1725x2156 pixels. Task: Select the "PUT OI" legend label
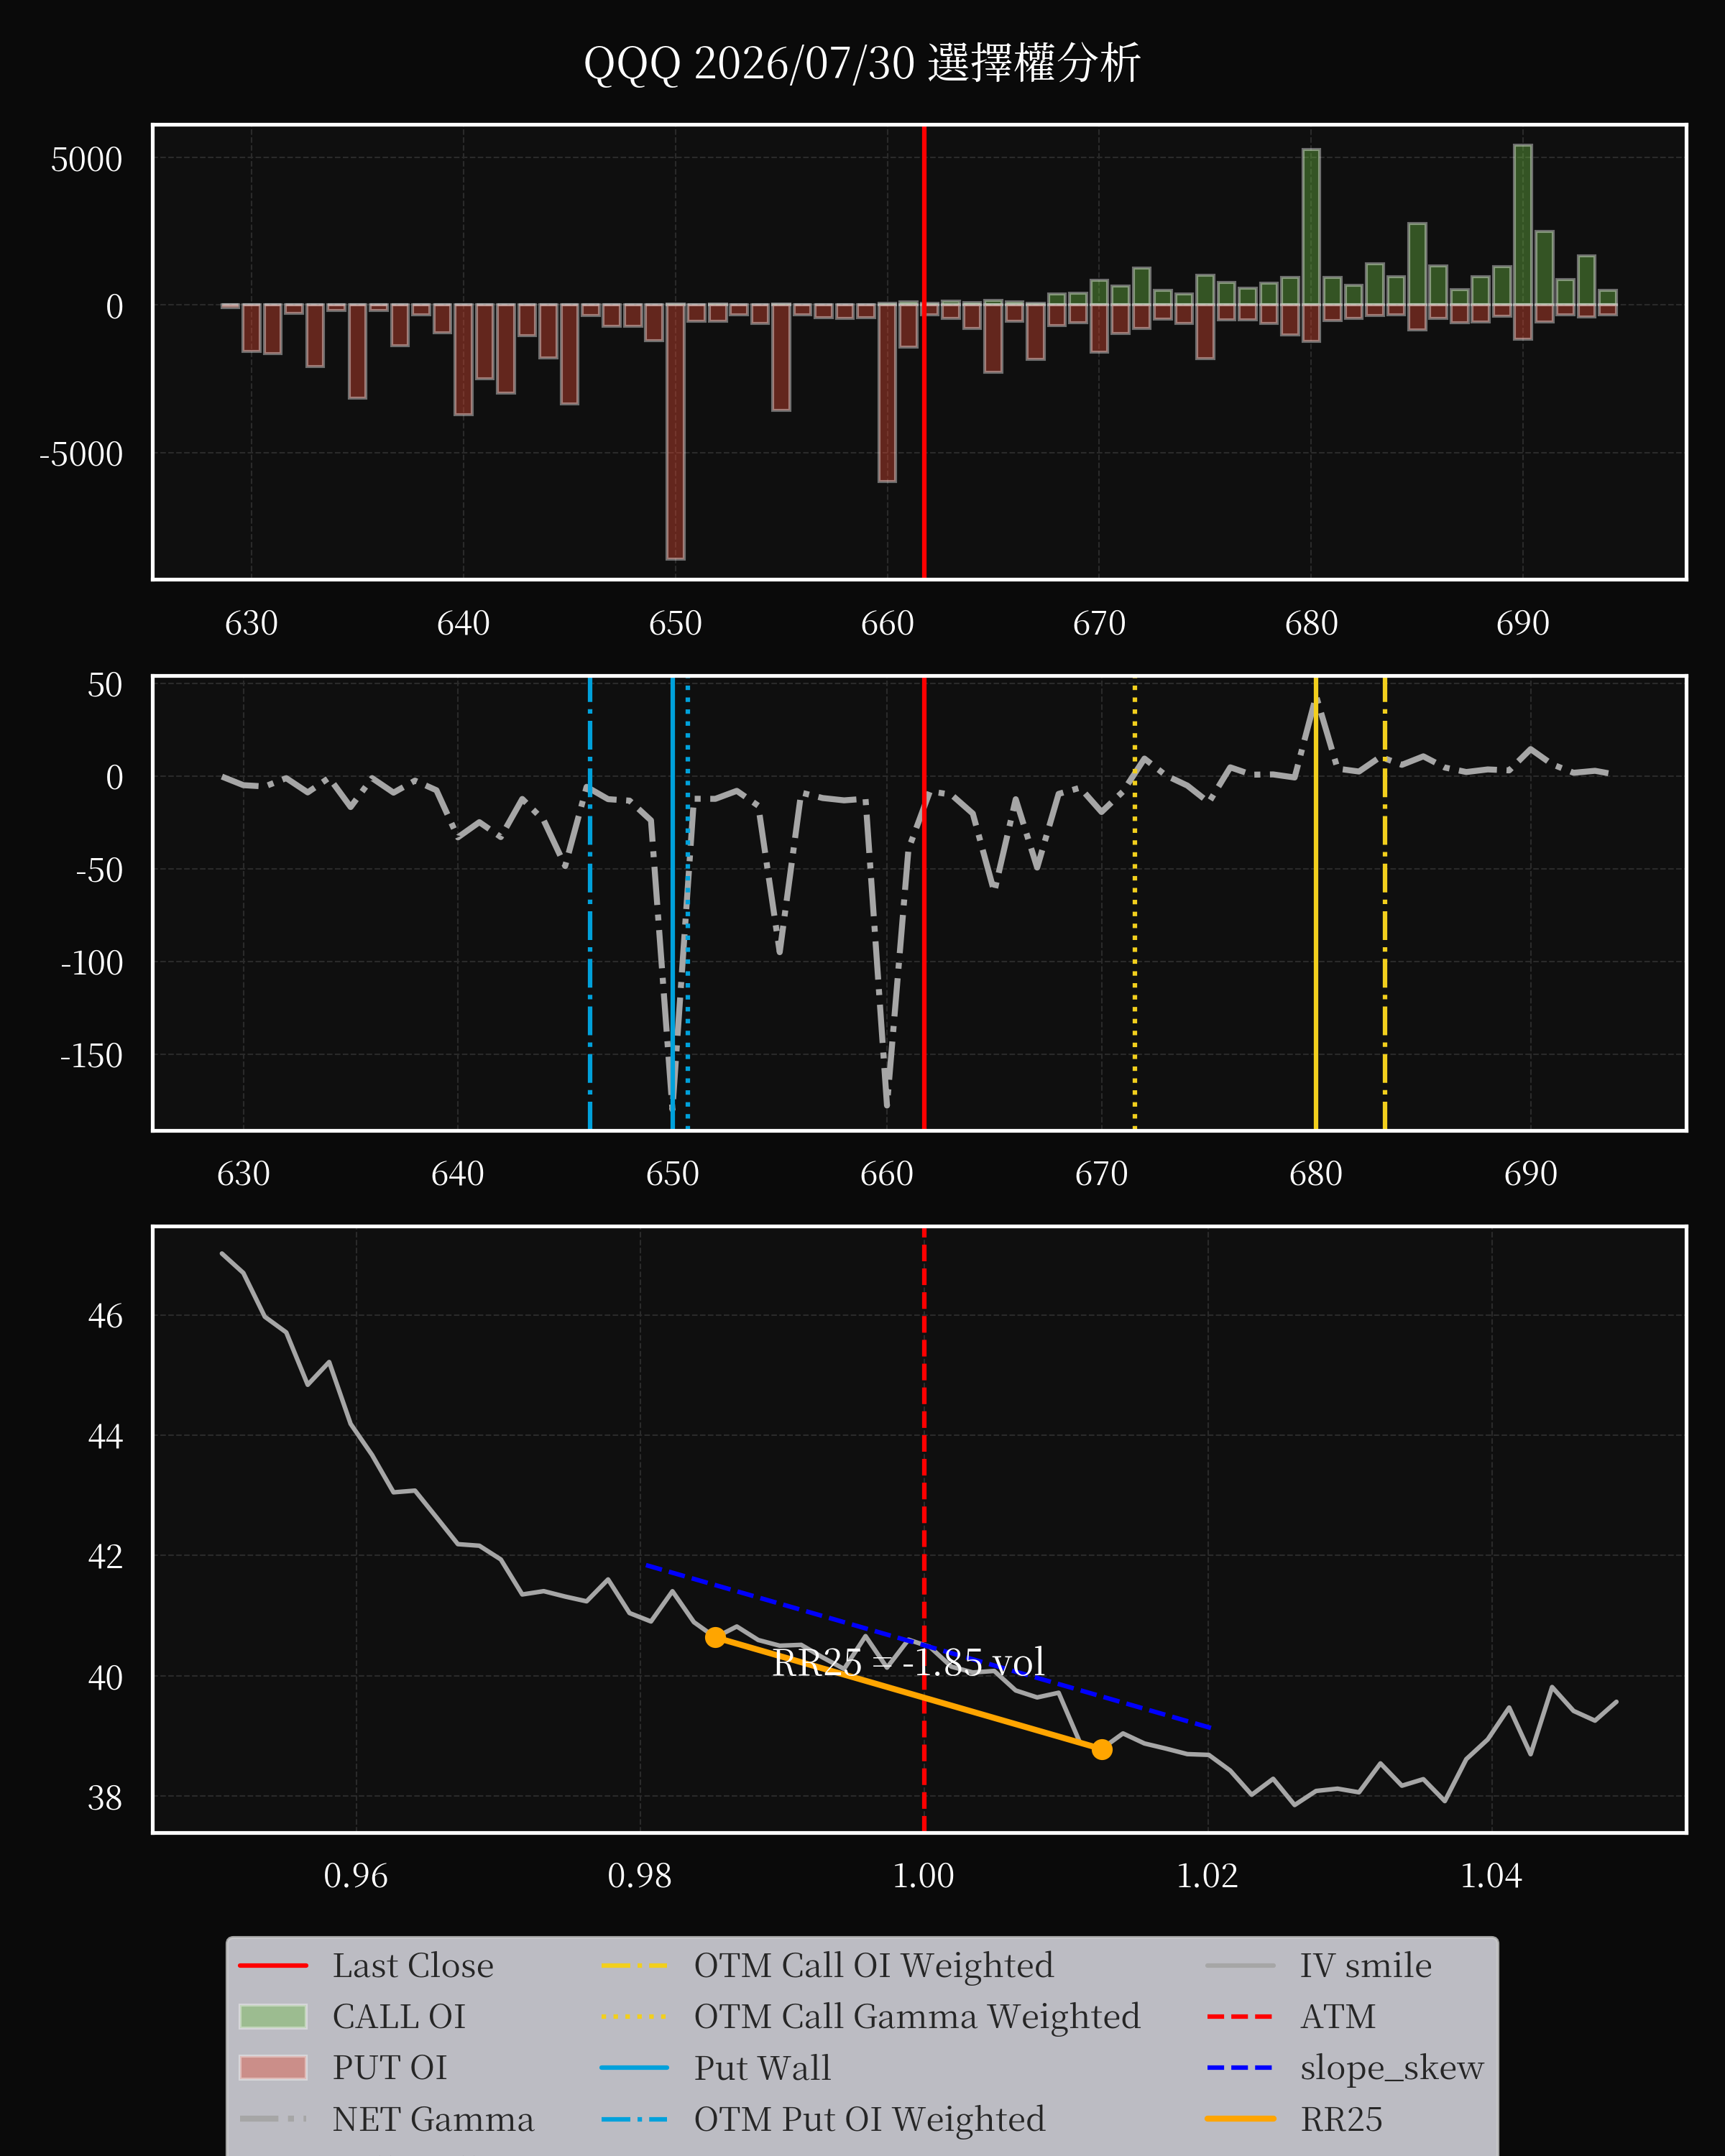390,2067
